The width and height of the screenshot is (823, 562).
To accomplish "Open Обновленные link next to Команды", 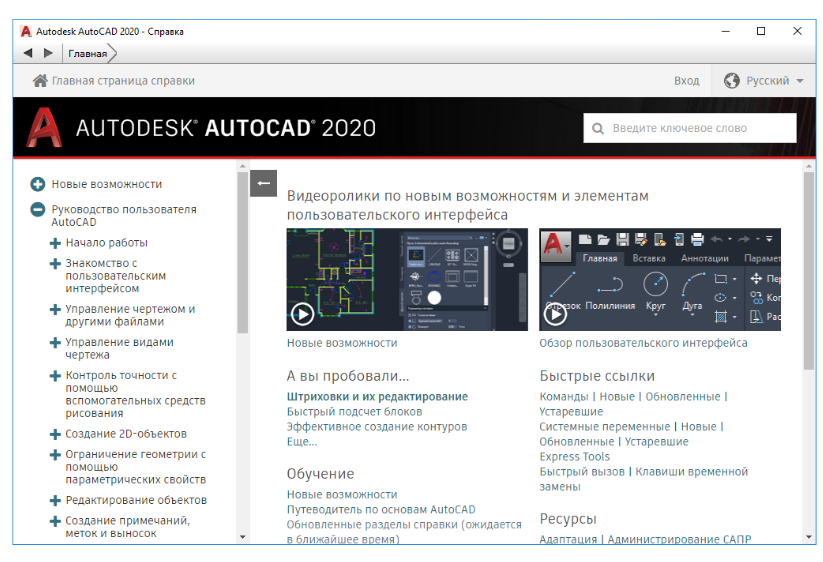I will [x=683, y=397].
